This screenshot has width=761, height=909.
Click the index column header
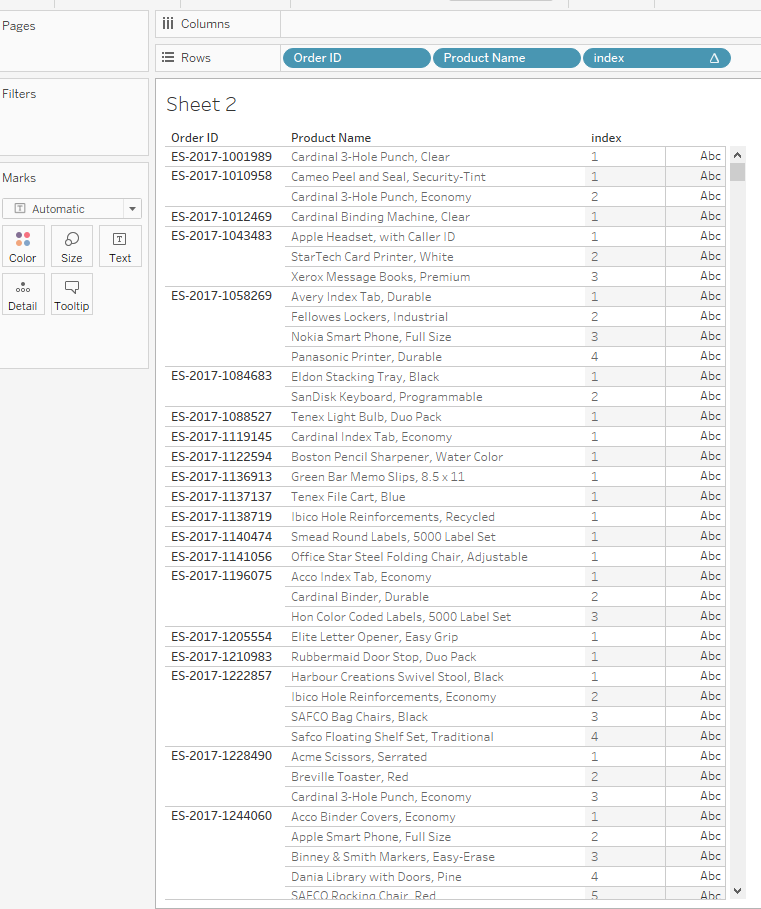point(606,138)
